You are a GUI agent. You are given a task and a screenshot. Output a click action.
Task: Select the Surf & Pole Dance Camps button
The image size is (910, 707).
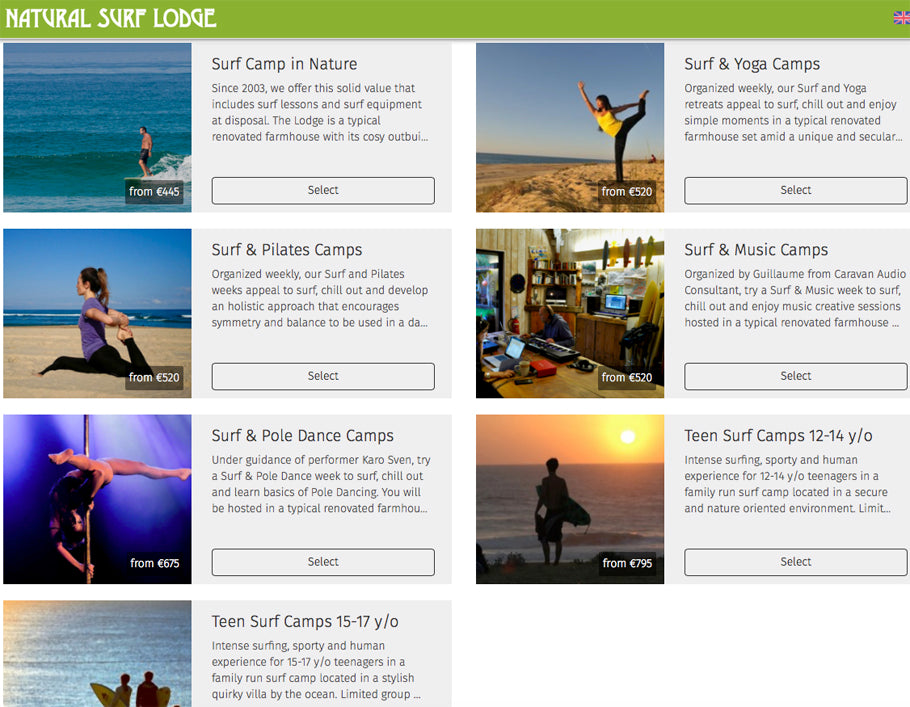(323, 562)
